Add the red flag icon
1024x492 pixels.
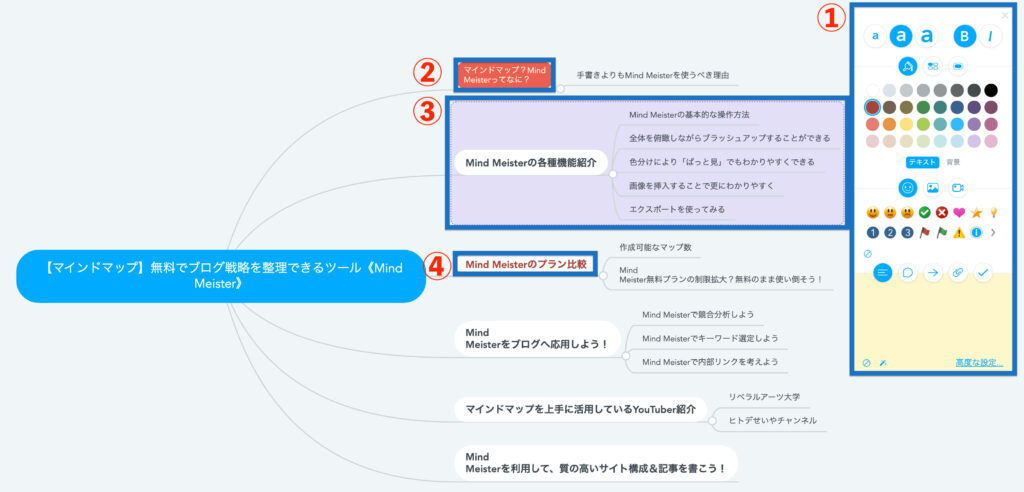(925, 232)
